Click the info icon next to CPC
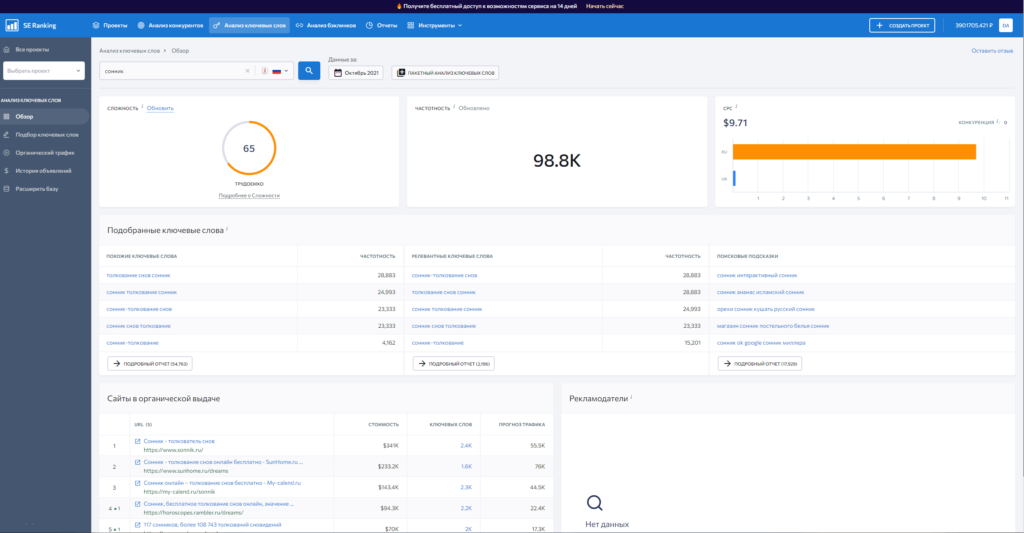This screenshot has height=533, width=1024. tap(736, 106)
